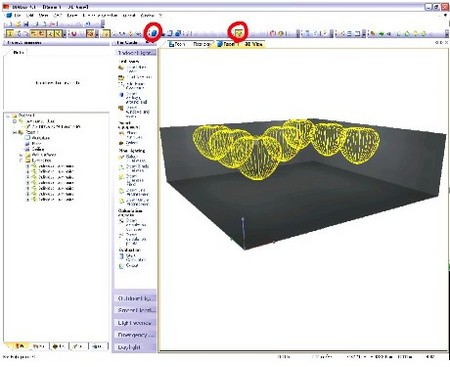Click the Open folder toolbar icon
Image resolution: width=450 pixels, height=367 pixels.
coord(18,24)
